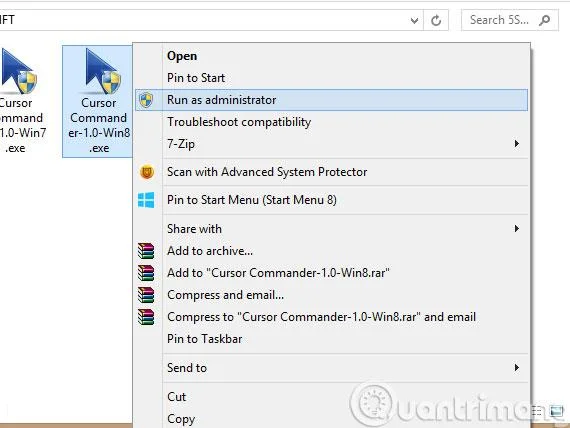
Task: Click WinRAR icon beside Add to Cursor Commander rar
Action: tap(146, 273)
